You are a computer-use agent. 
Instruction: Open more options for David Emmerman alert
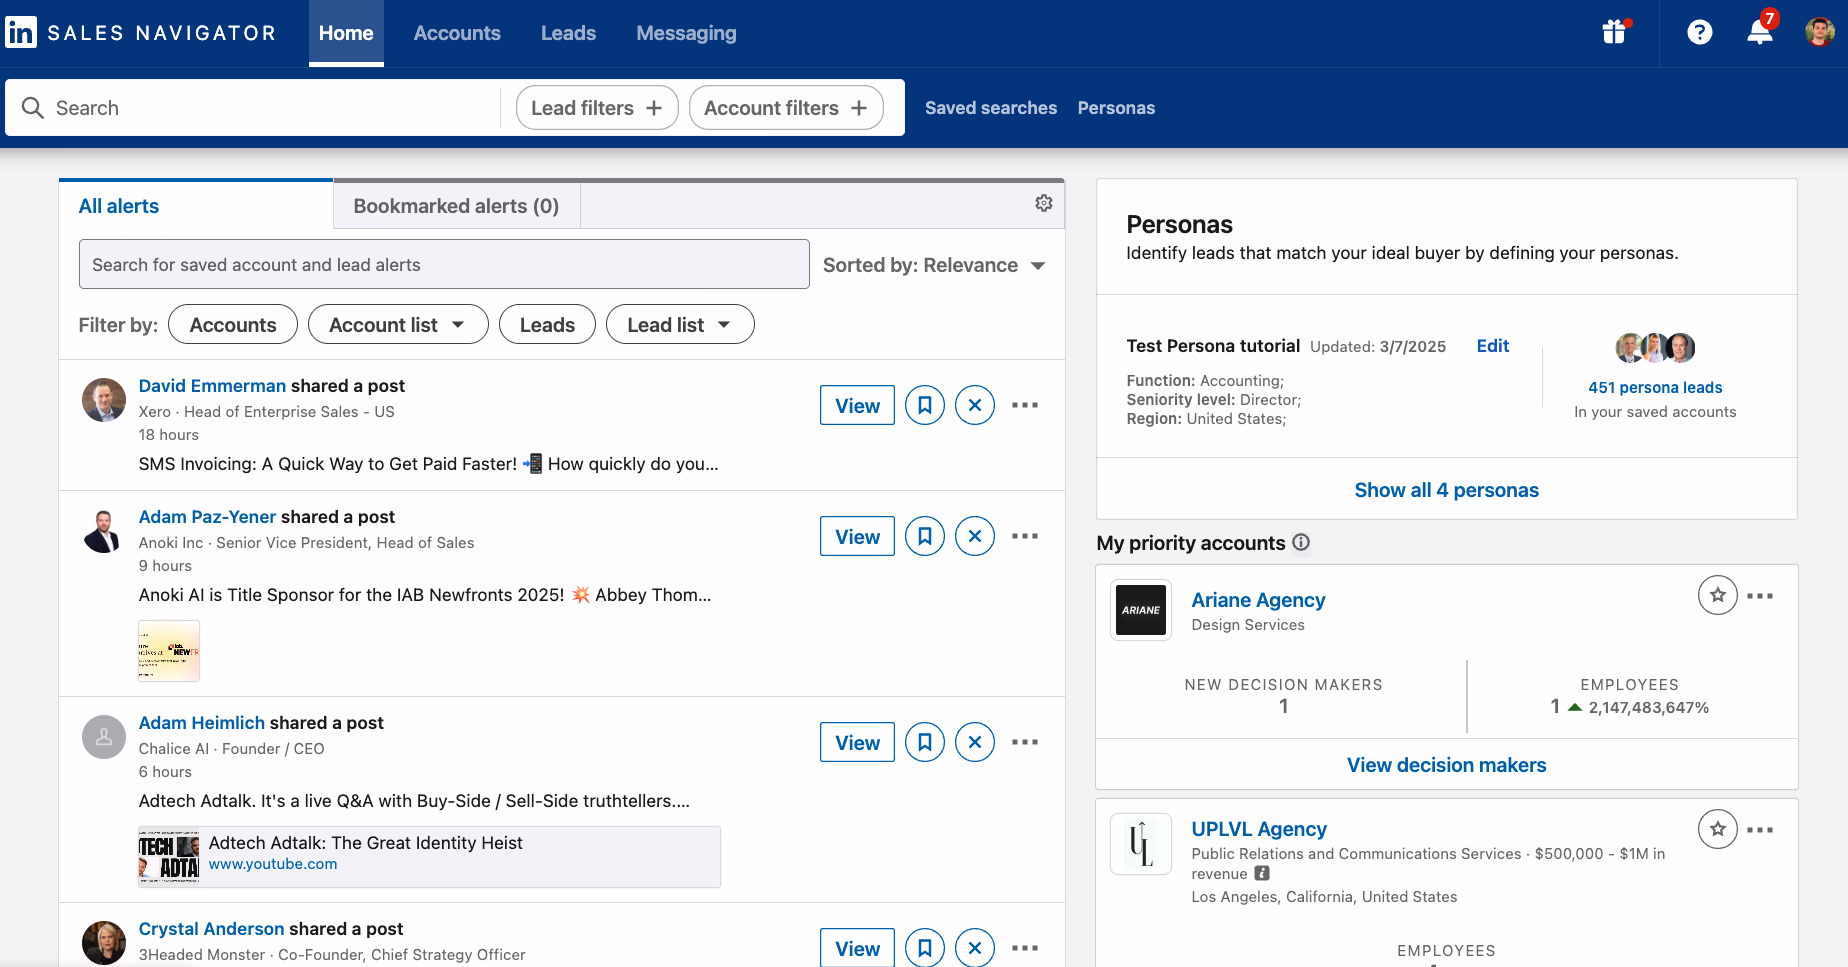(1025, 405)
